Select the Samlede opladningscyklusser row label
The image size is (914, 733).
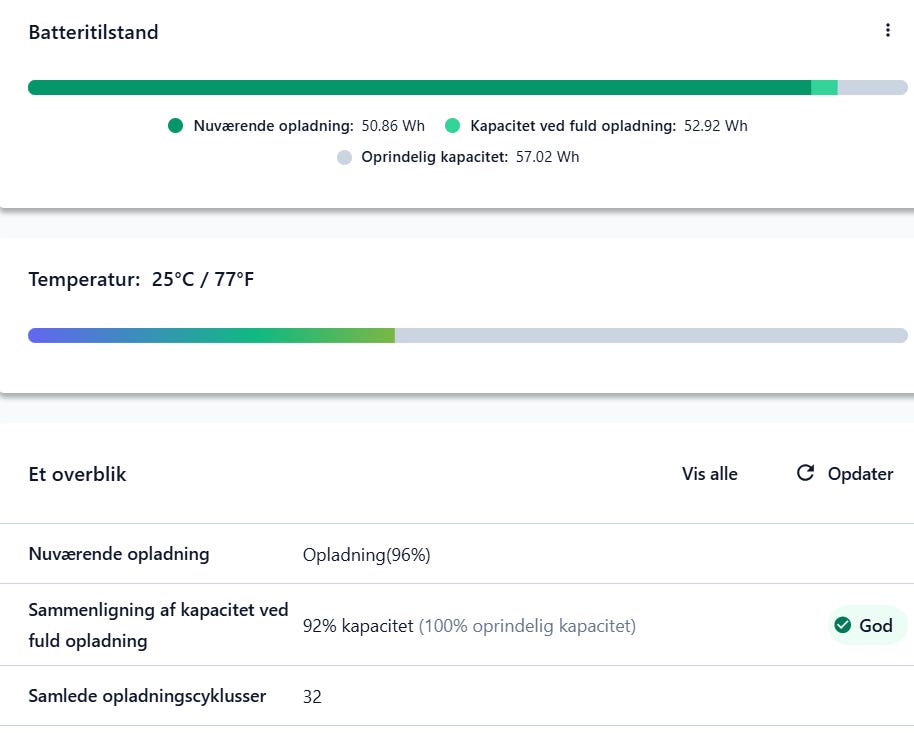147,696
